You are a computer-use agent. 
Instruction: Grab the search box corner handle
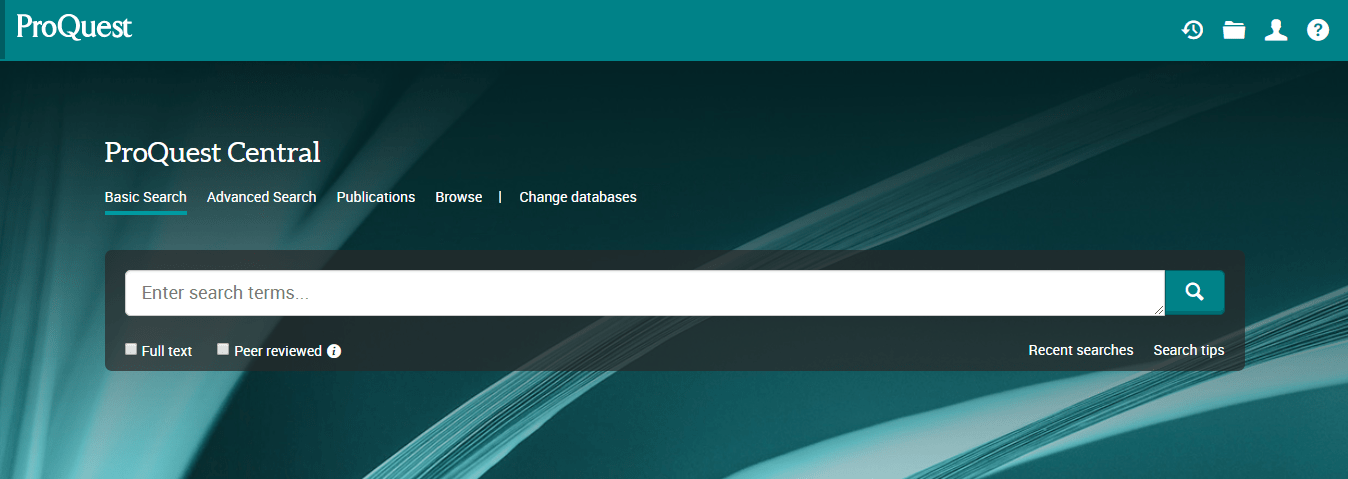point(1159,310)
